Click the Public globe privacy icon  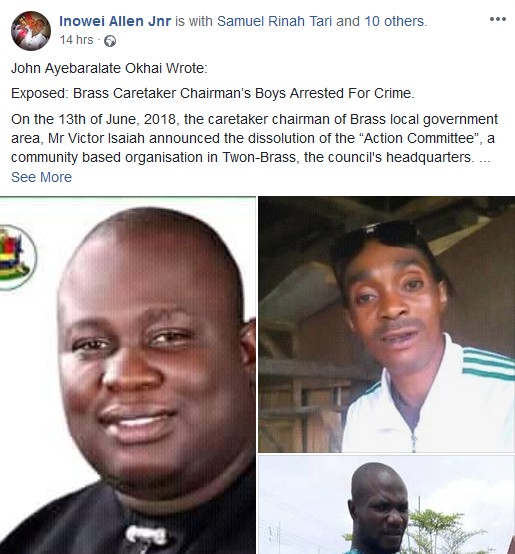110,41
